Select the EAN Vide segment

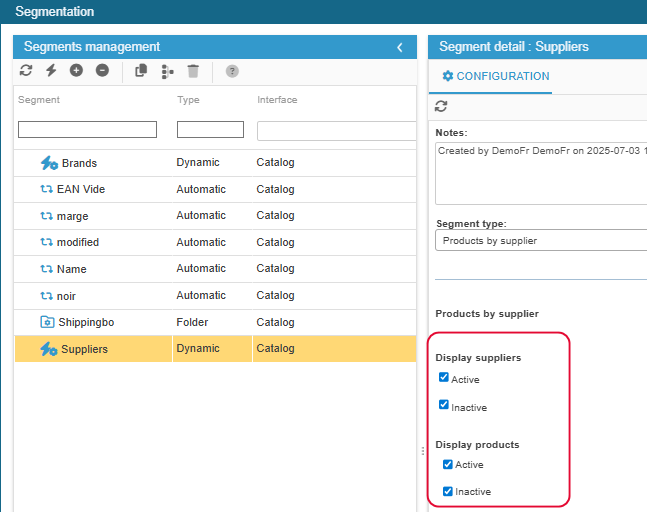pyautogui.click(x=81, y=189)
